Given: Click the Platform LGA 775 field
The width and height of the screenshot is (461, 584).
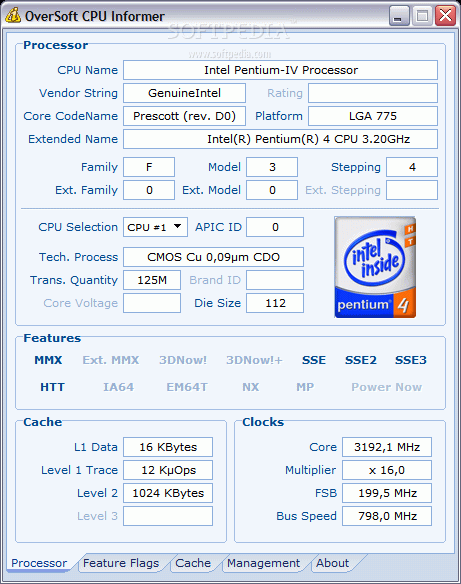Looking at the screenshot, I should pyautogui.click(x=373, y=116).
